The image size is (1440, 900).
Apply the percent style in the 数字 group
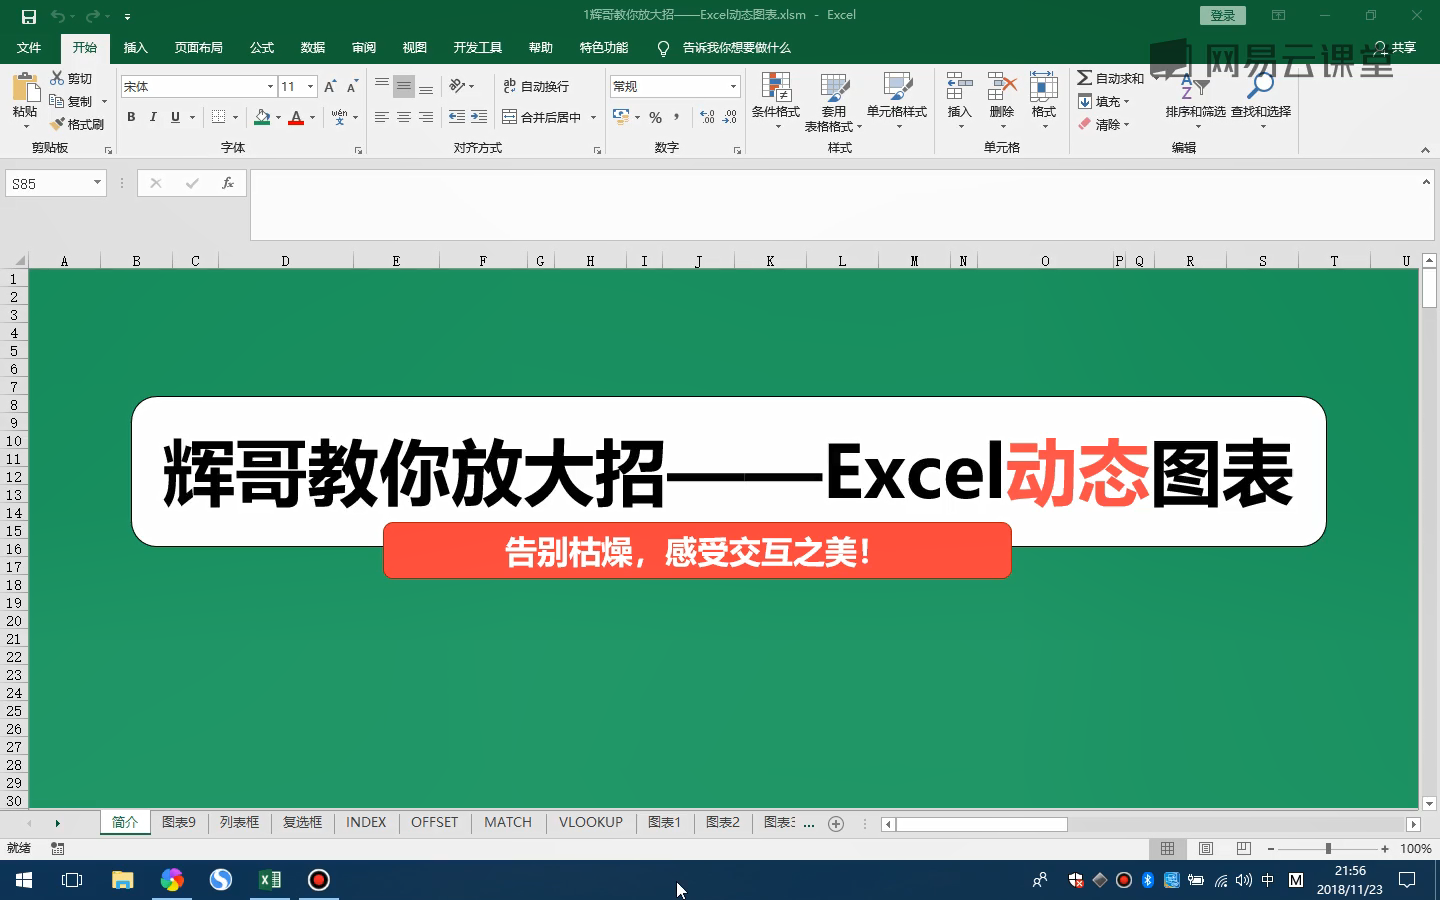(655, 117)
